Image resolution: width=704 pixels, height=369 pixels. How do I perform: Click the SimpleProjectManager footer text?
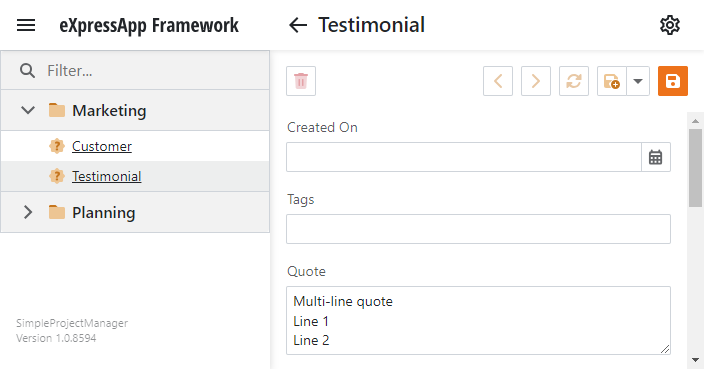[x=72, y=323]
